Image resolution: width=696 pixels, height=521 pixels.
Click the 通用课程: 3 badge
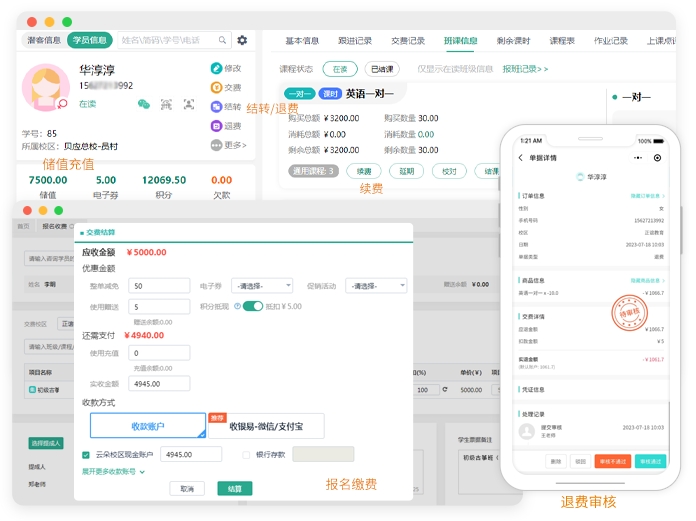pos(313,171)
